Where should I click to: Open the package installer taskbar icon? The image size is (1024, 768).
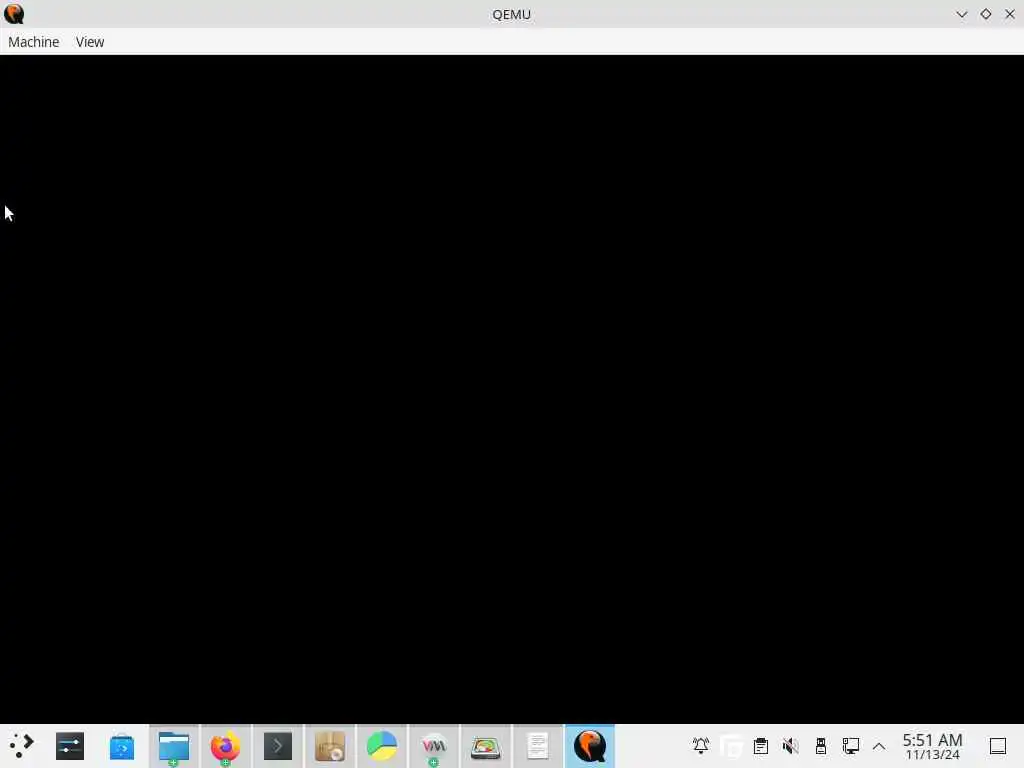point(330,746)
